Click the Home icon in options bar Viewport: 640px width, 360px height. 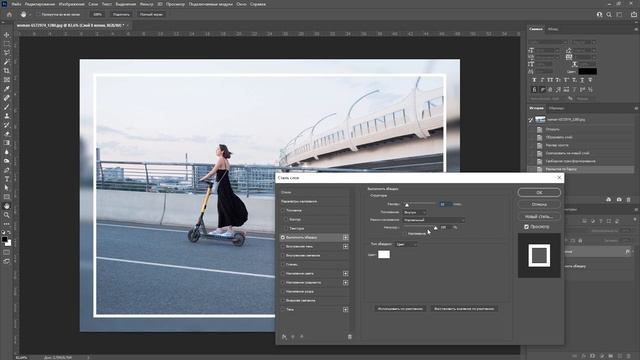(9, 14)
